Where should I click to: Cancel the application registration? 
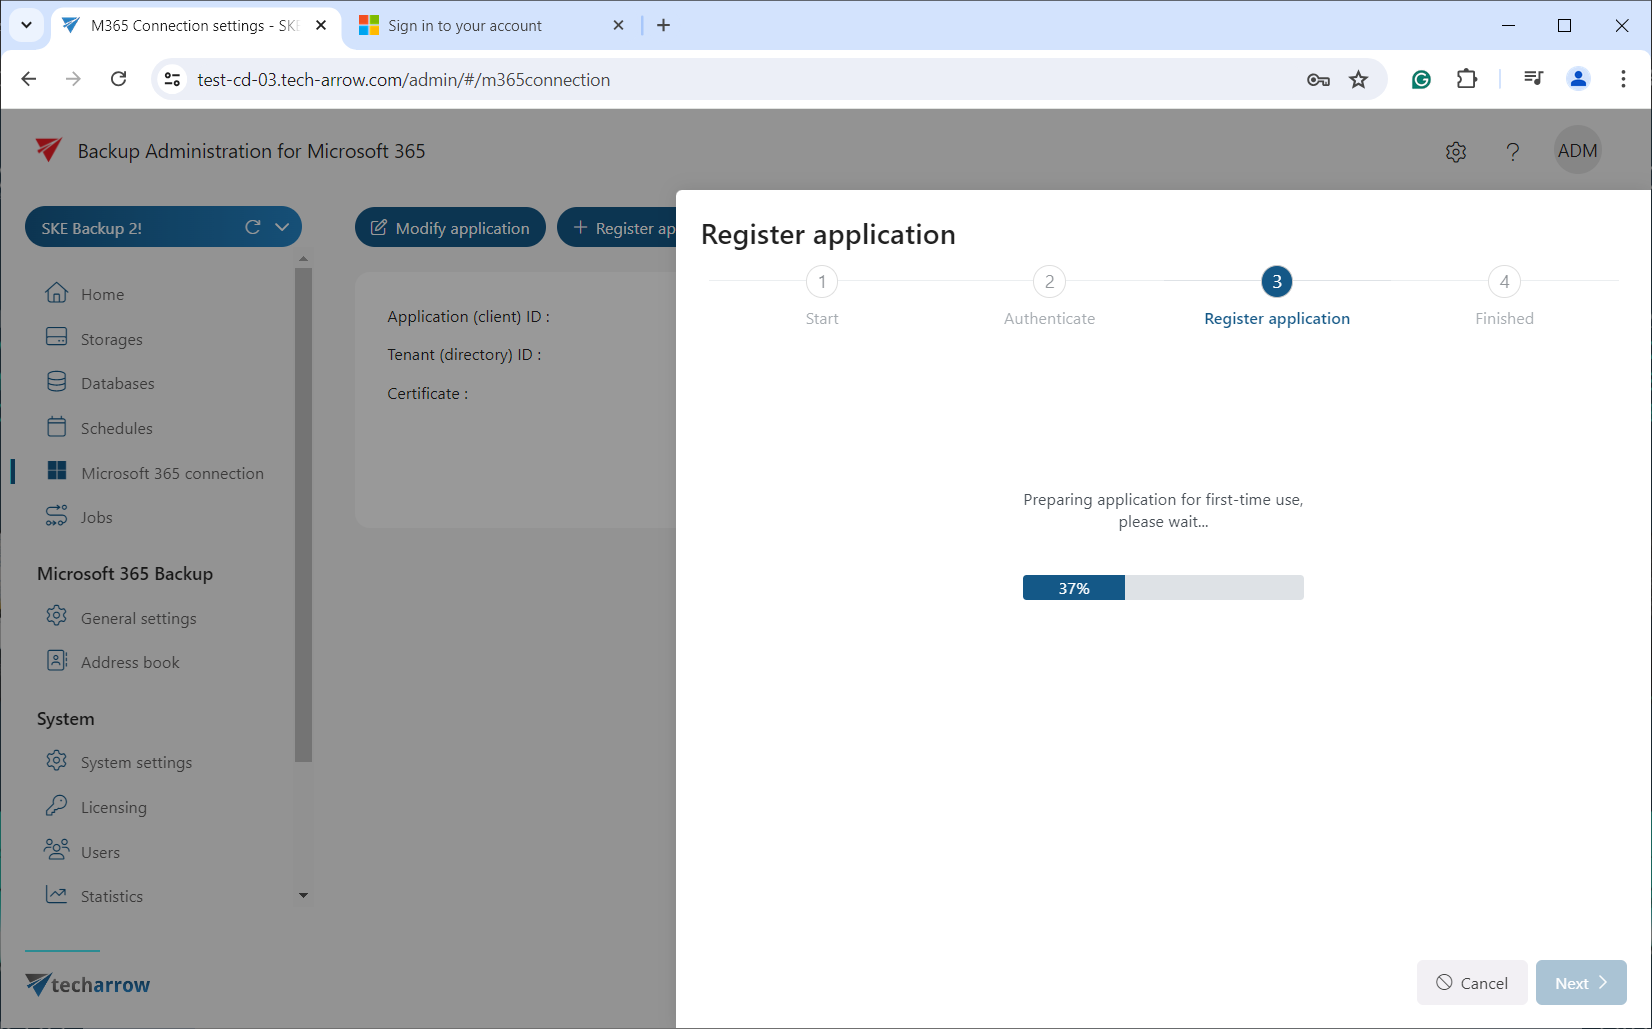click(x=1472, y=983)
